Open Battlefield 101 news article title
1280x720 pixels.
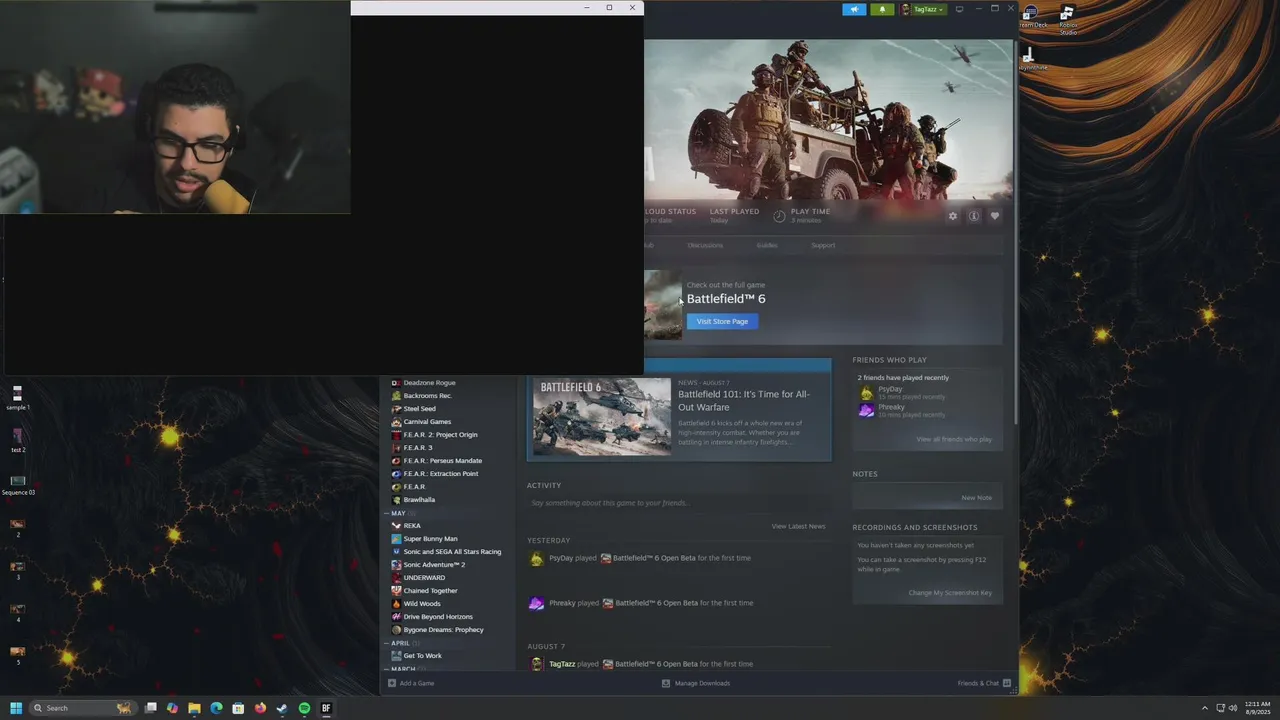coord(744,400)
